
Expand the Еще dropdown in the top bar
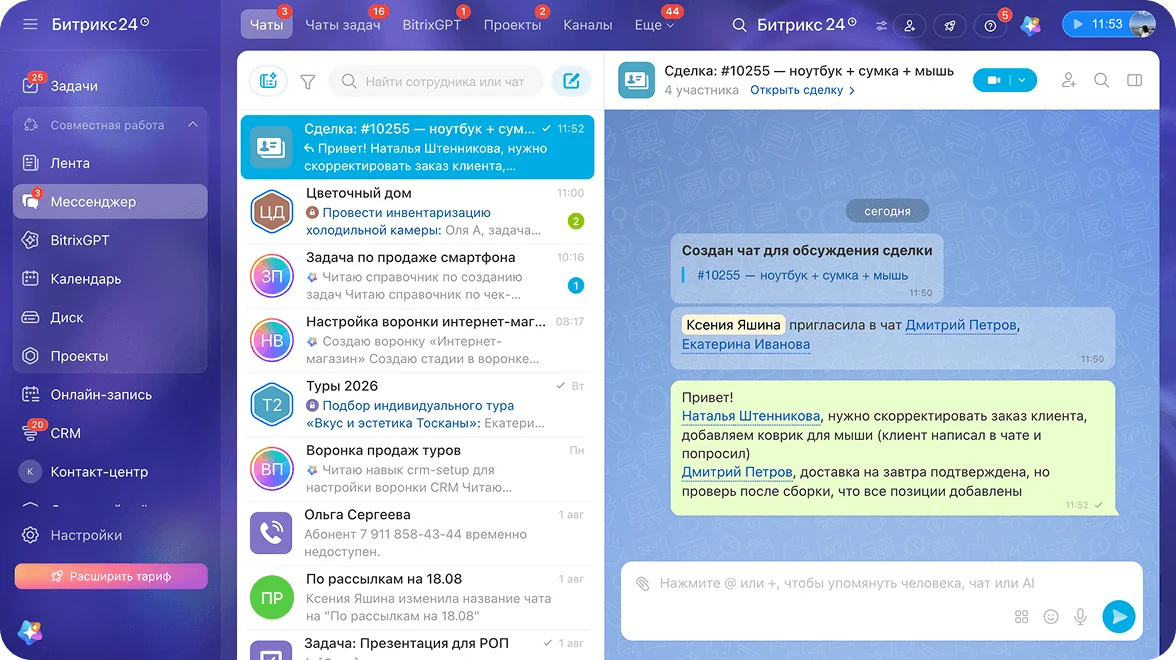point(654,25)
